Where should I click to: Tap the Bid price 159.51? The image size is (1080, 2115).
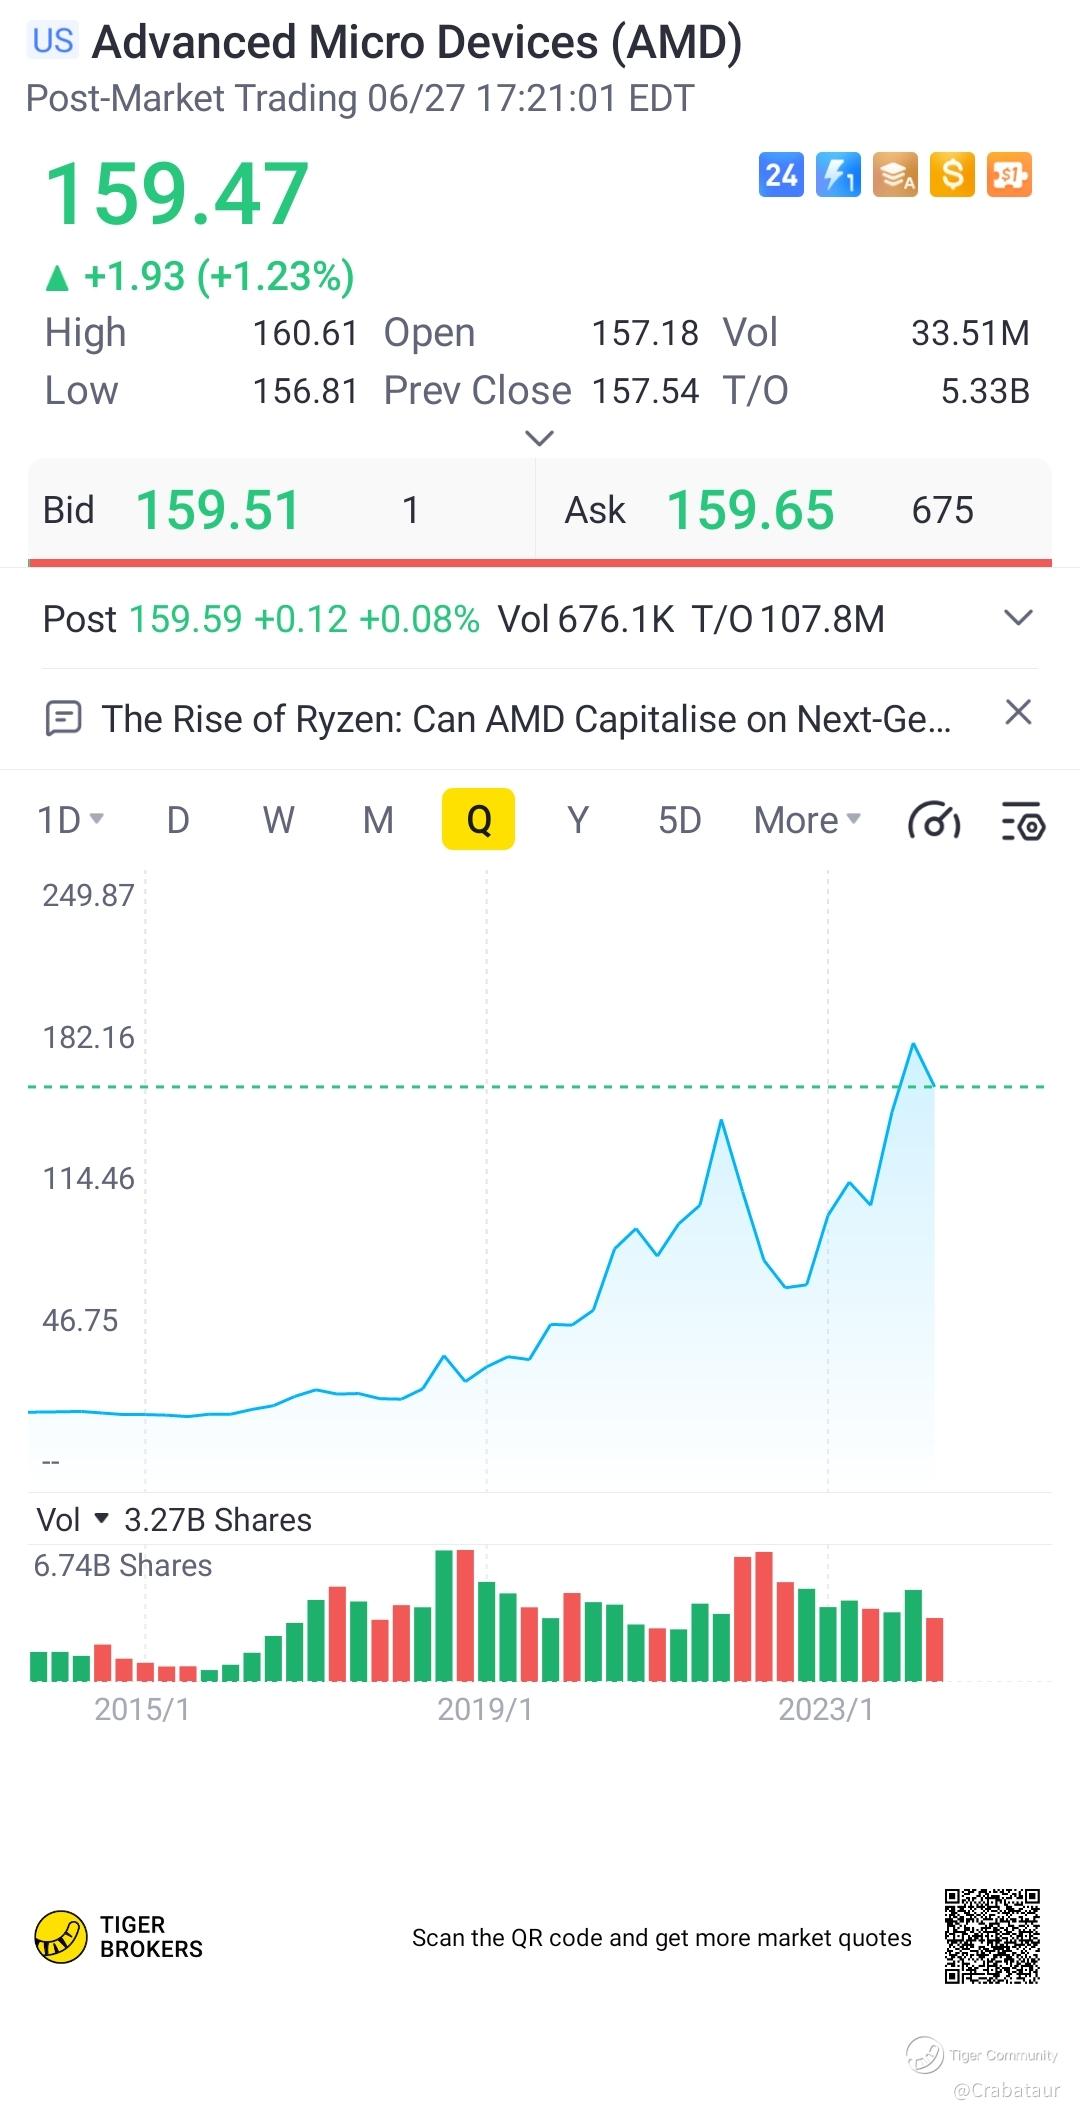(x=218, y=510)
